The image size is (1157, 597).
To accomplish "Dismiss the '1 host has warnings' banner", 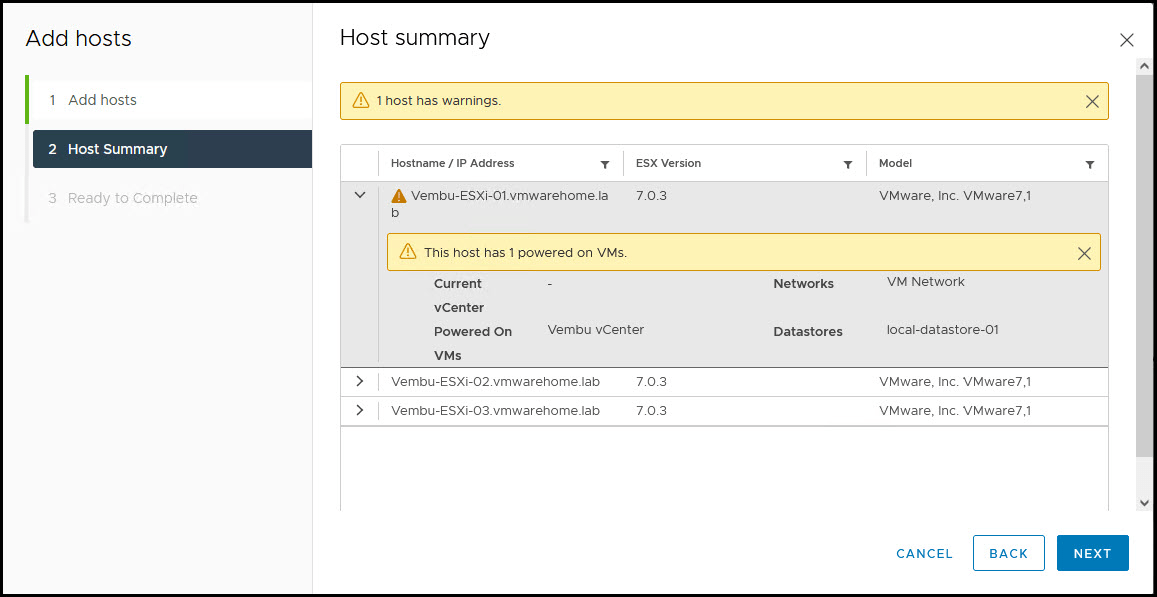I will coord(1093,102).
